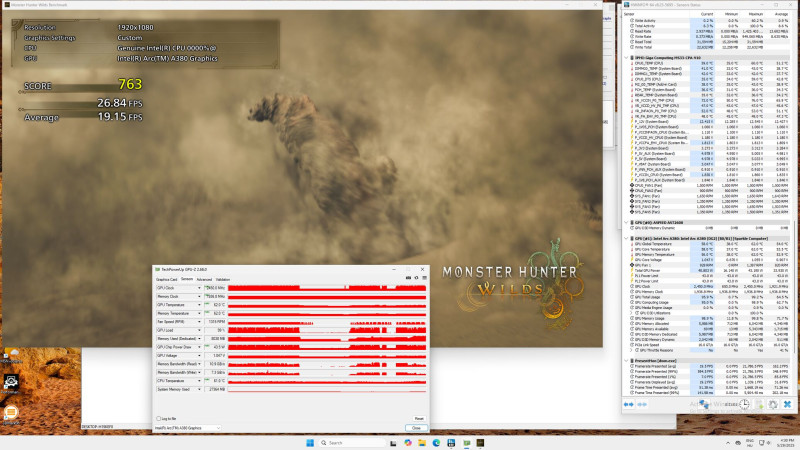Collapse the PresentMon section in HWiNFO
The width and height of the screenshot is (800, 450).
627,361
